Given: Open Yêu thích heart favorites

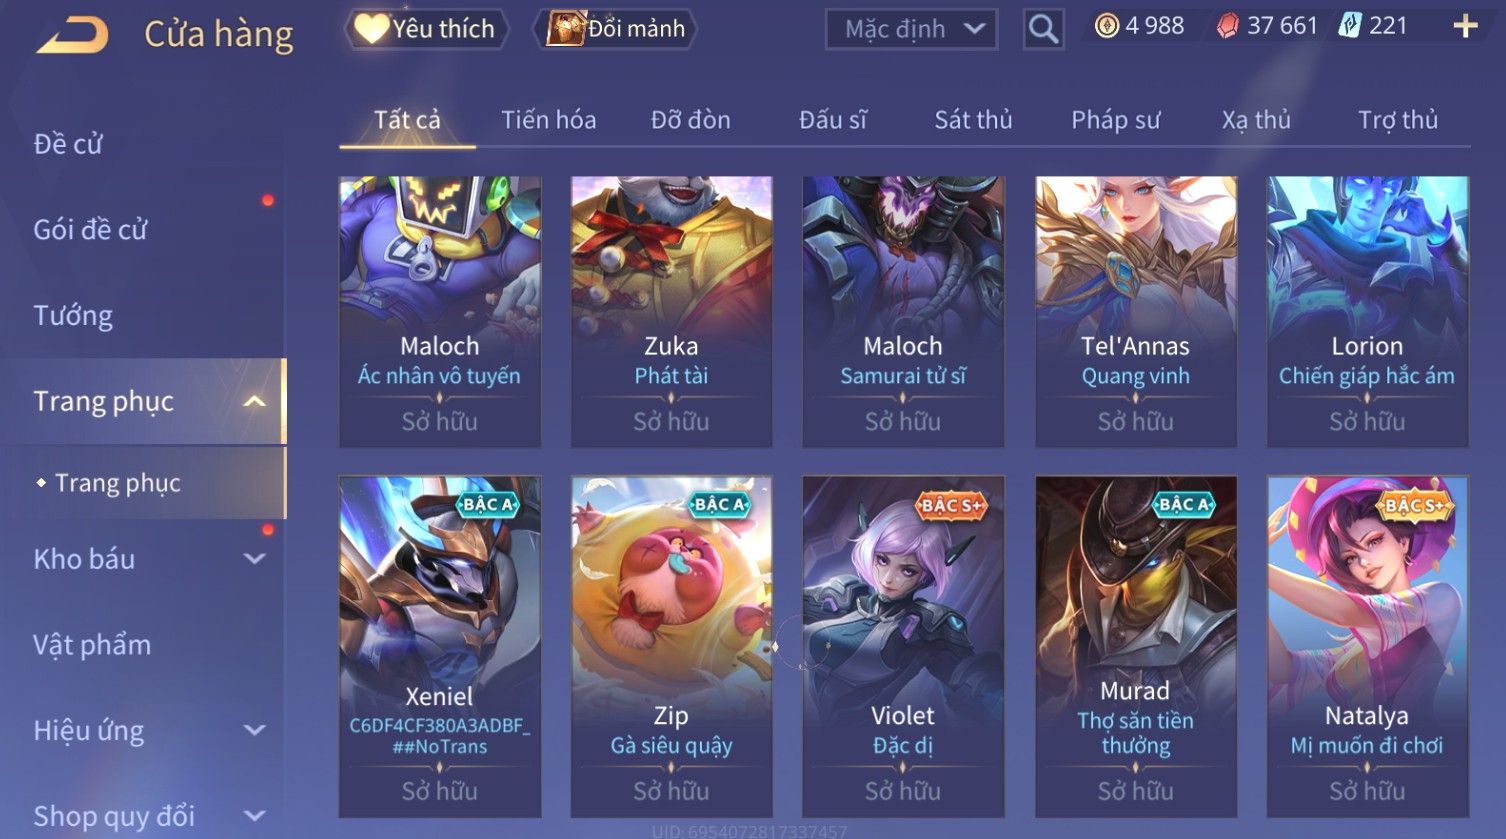Looking at the screenshot, I should pyautogui.click(x=426, y=29).
